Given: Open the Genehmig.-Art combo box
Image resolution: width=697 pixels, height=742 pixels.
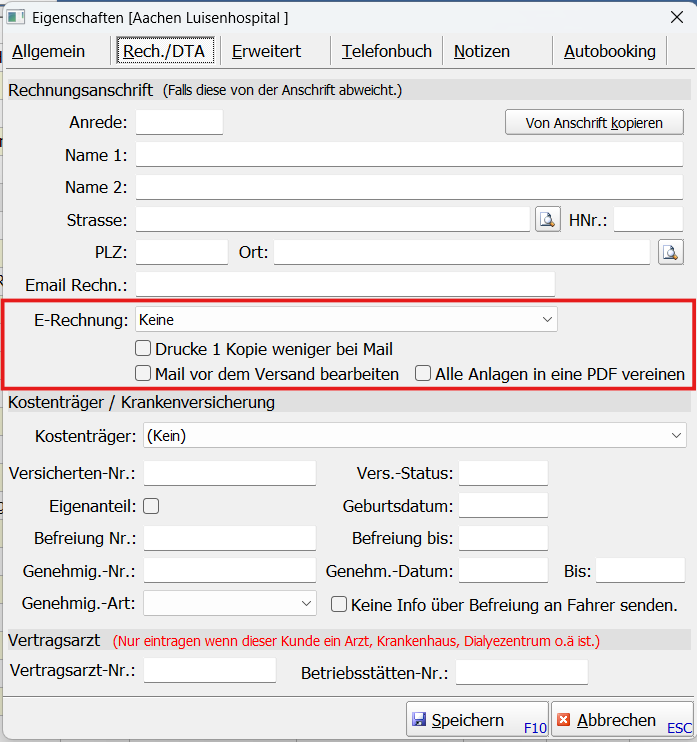Looking at the screenshot, I should point(230,603).
